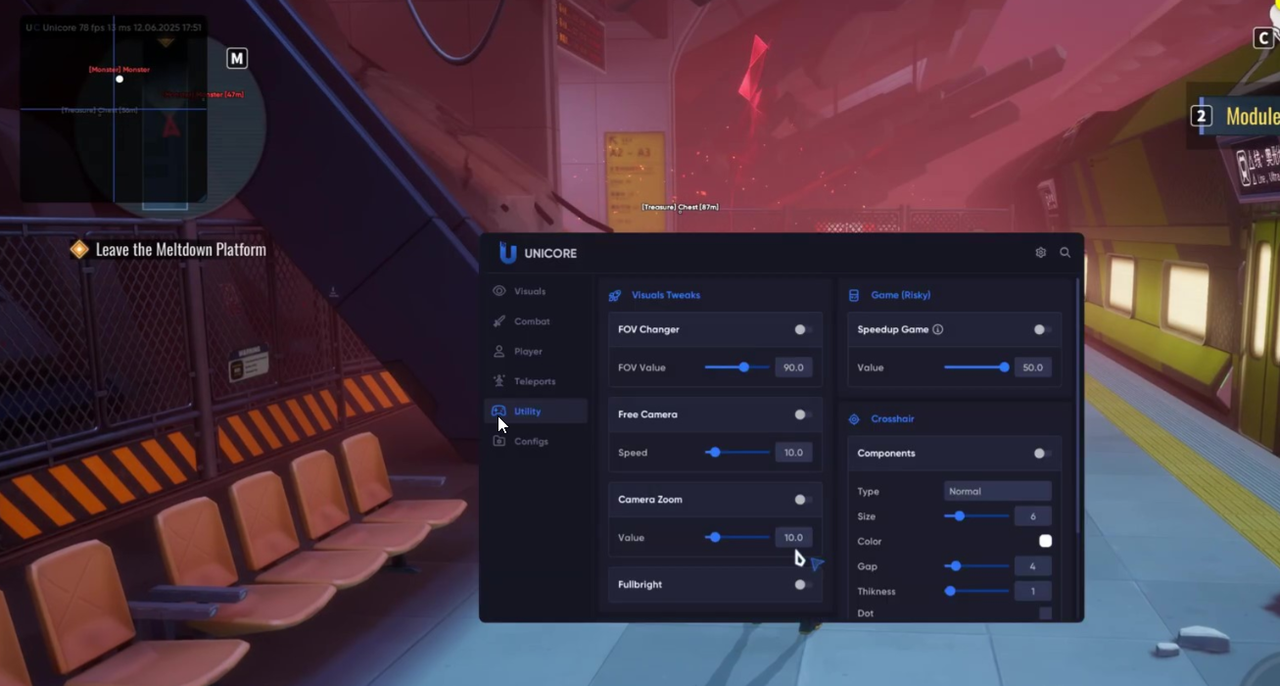Click the M map key icon
The height and width of the screenshot is (686, 1280).
pos(237,58)
